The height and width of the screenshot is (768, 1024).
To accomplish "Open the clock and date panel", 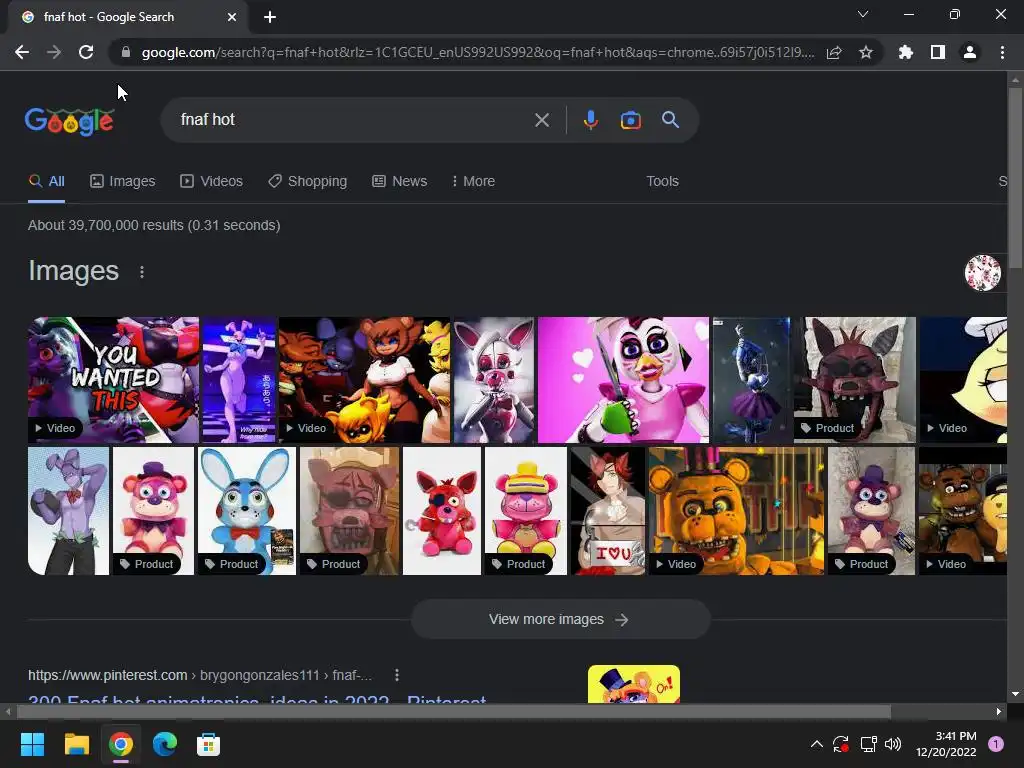I will (x=946, y=744).
